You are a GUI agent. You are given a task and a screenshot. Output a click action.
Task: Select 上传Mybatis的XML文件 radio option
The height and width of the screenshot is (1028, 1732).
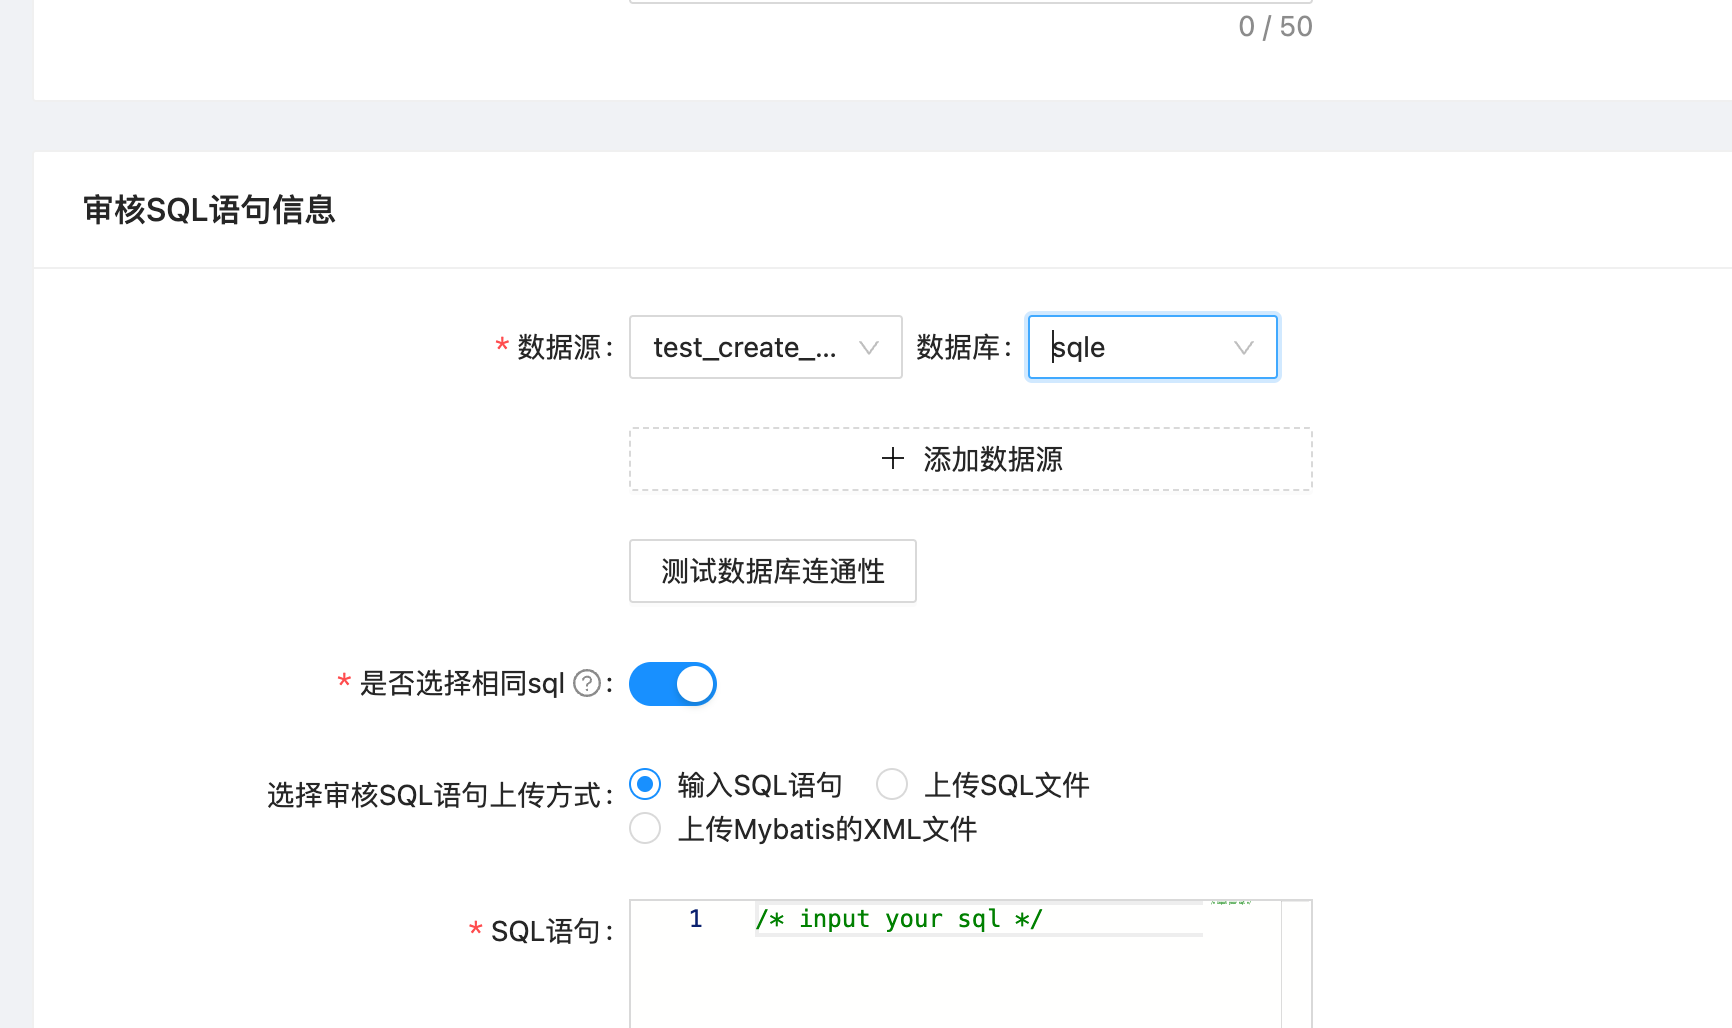[x=645, y=829]
